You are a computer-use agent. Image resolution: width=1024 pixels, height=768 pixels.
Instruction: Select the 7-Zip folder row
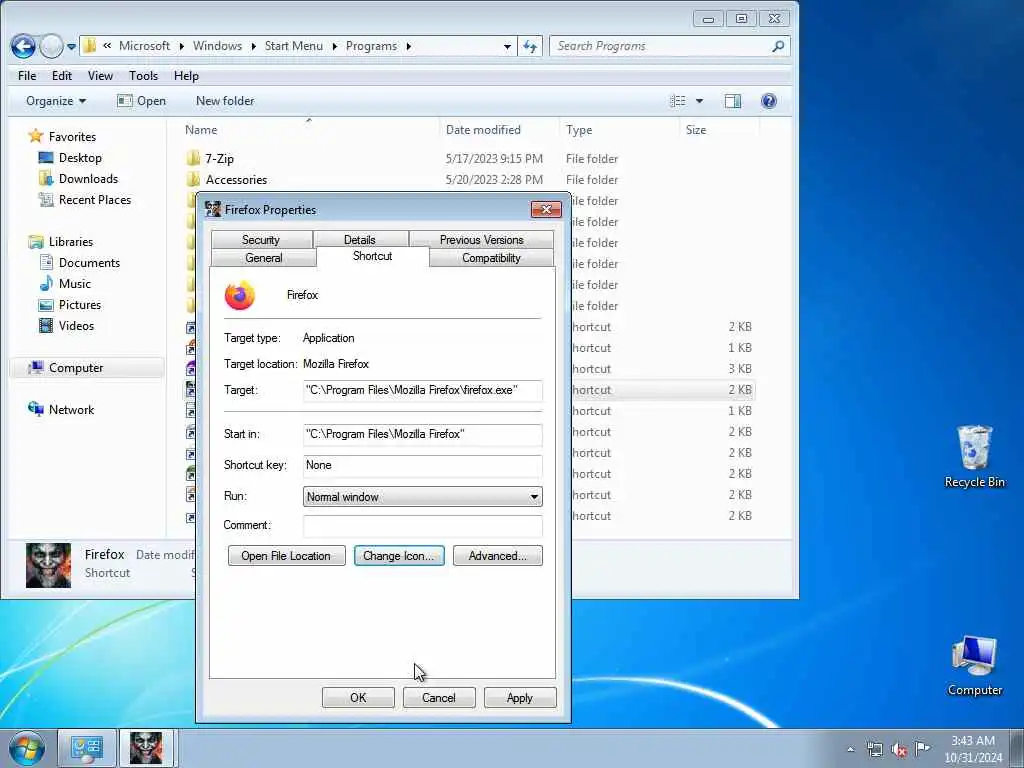click(x=469, y=158)
